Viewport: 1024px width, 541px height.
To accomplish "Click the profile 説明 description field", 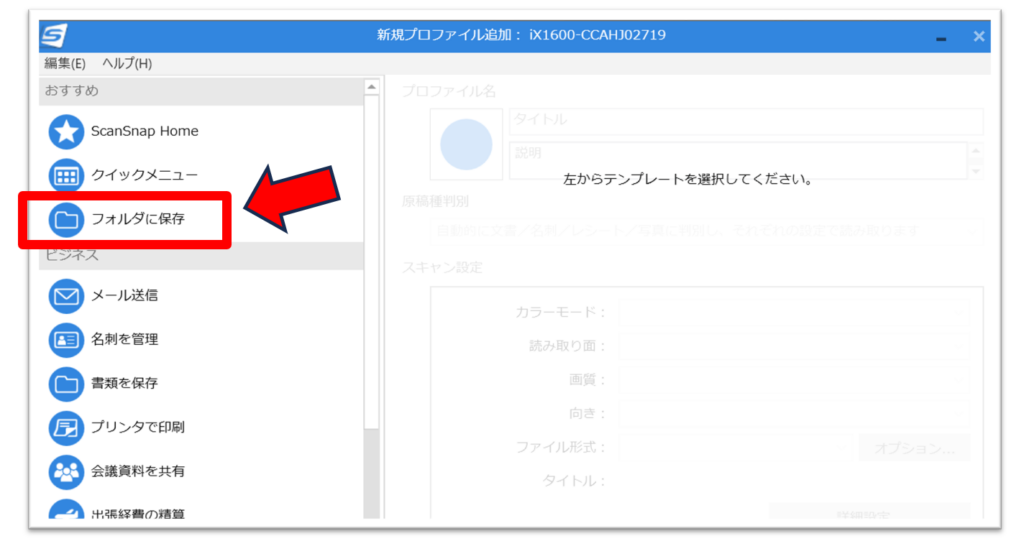I will click(738, 160).
